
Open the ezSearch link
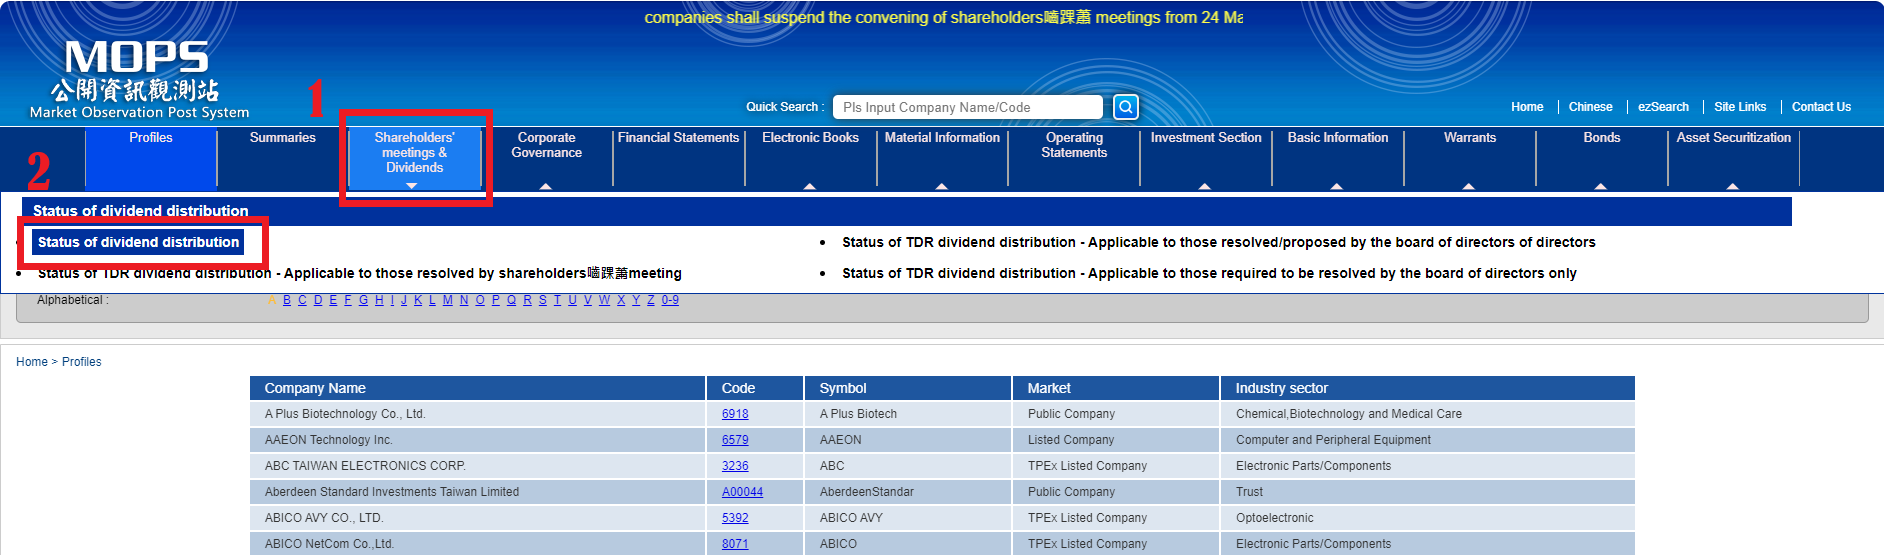point(1663,107)
